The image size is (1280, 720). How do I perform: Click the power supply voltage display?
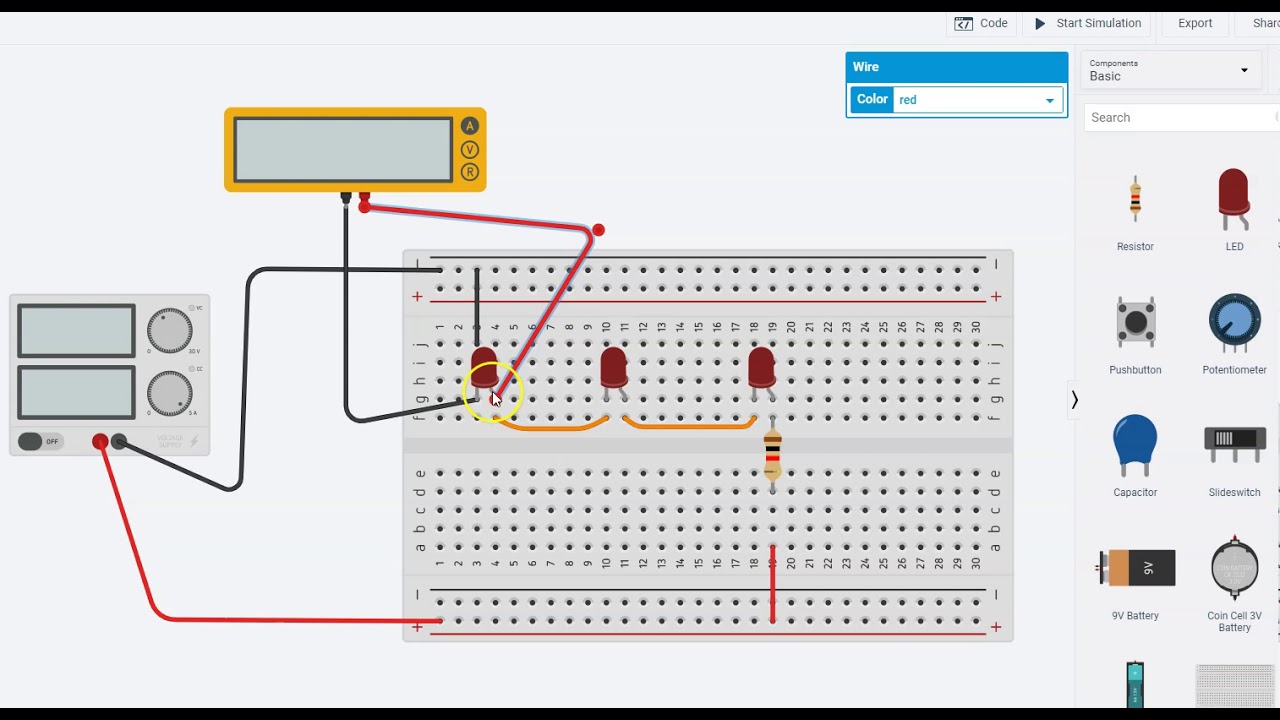(76, 331)
